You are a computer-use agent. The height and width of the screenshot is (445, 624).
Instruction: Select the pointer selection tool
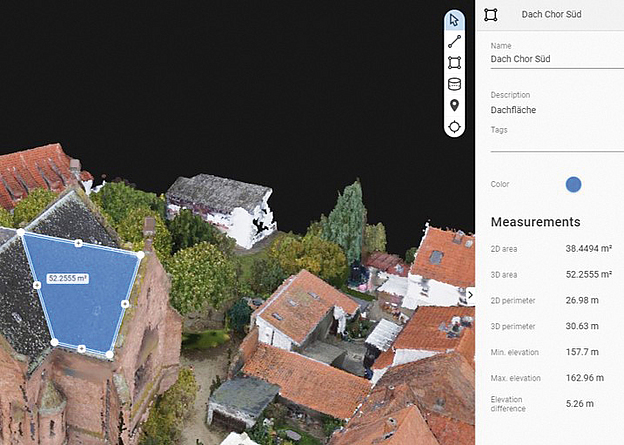(454, 20)
